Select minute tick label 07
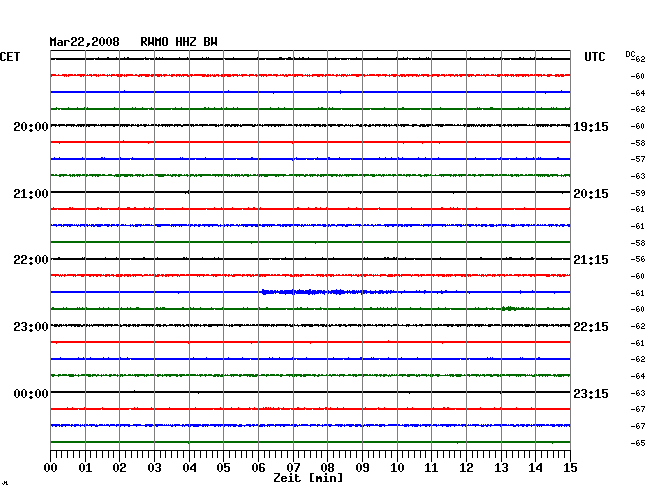Screen dimensions: 650x494 293,468
